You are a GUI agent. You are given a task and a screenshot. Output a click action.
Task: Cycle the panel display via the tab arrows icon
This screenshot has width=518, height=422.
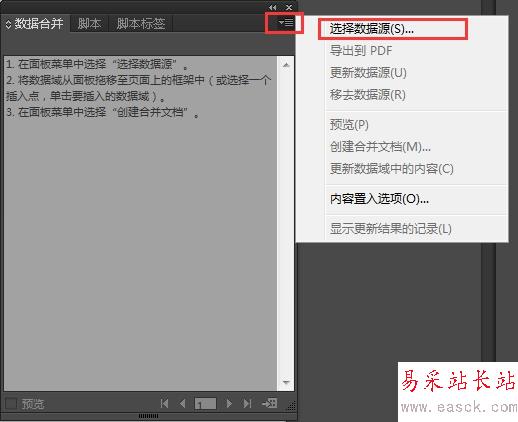point(8,24)
